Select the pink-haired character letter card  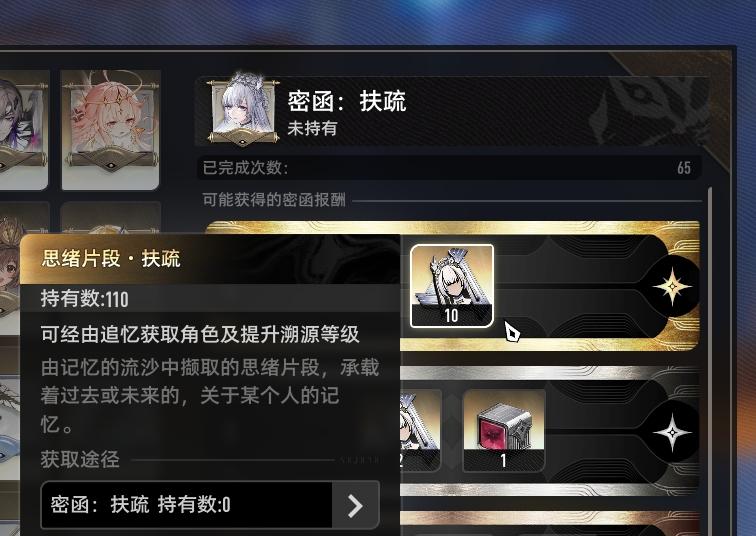coord(111,130)
